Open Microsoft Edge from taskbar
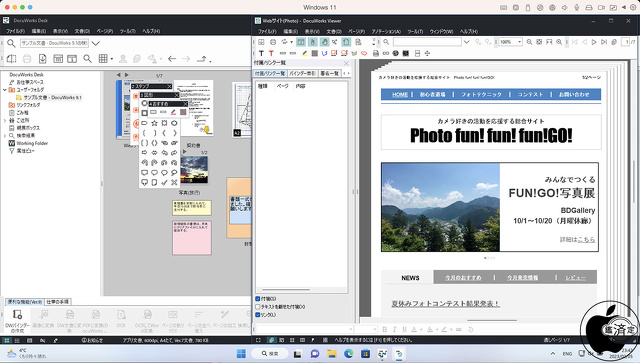The height and width of the screenshot is (363, 640). pyautogui.click(x=349, y=354)
